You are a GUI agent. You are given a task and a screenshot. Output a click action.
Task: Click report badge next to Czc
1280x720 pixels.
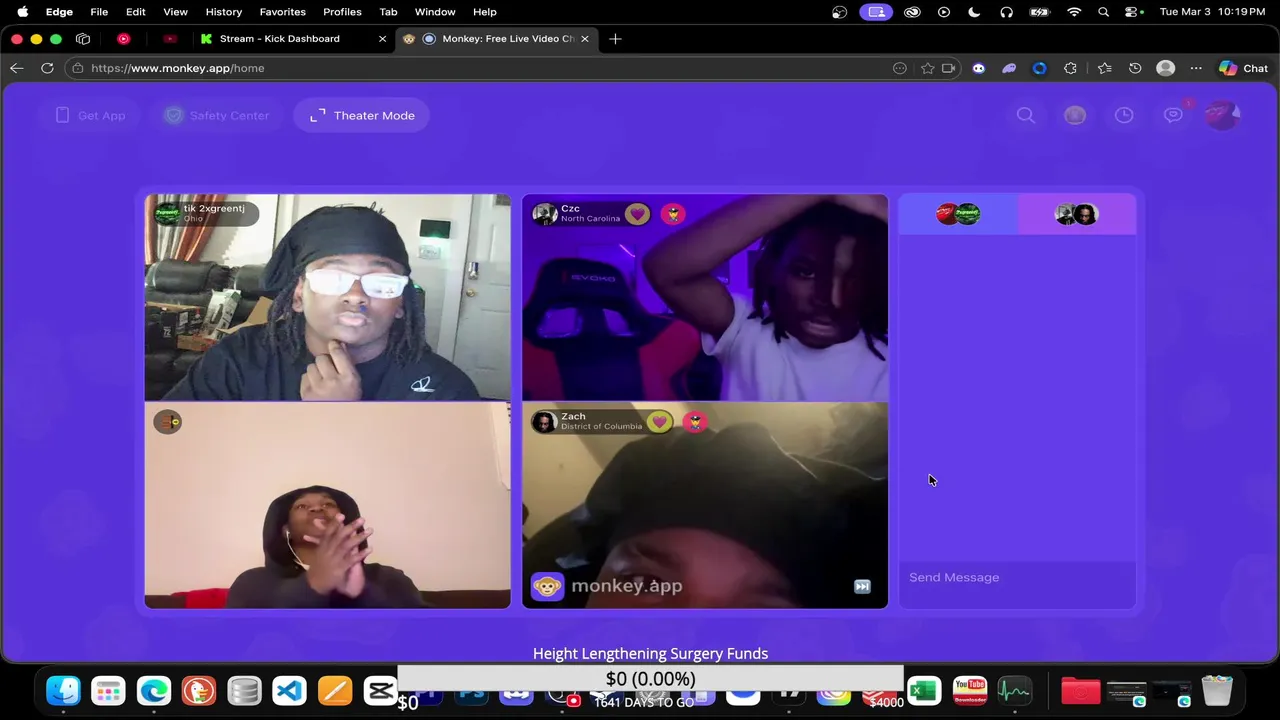(x=673, y=214)
